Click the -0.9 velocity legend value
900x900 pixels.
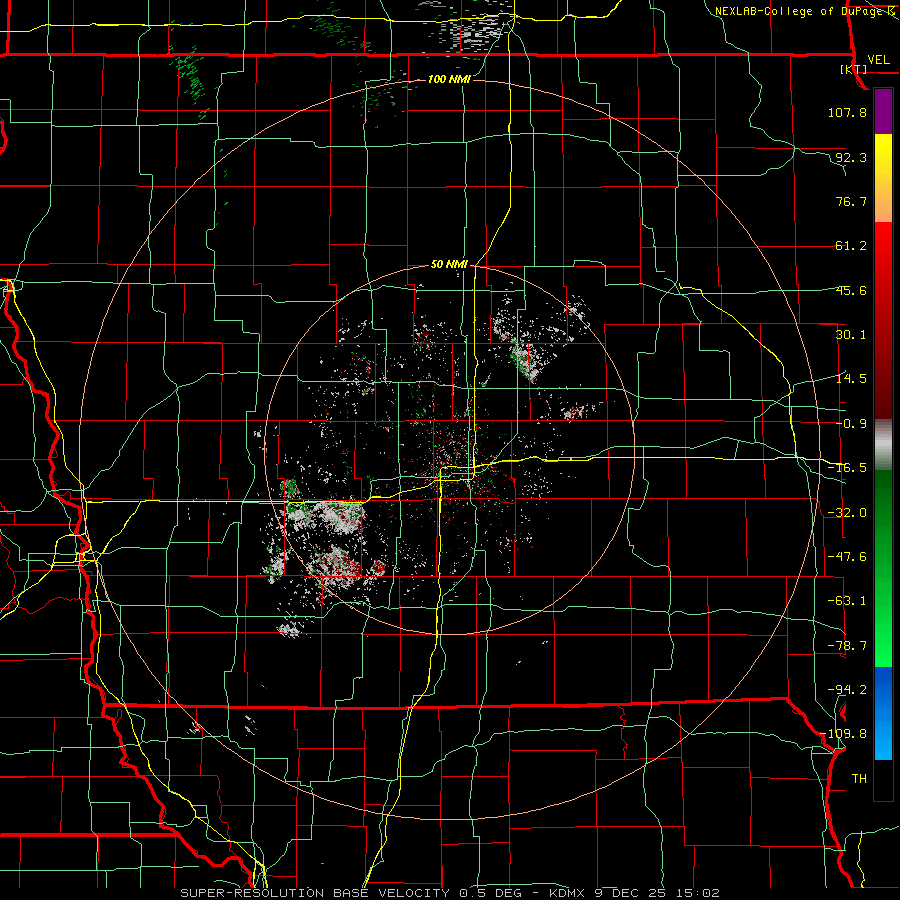pos(851,424)
